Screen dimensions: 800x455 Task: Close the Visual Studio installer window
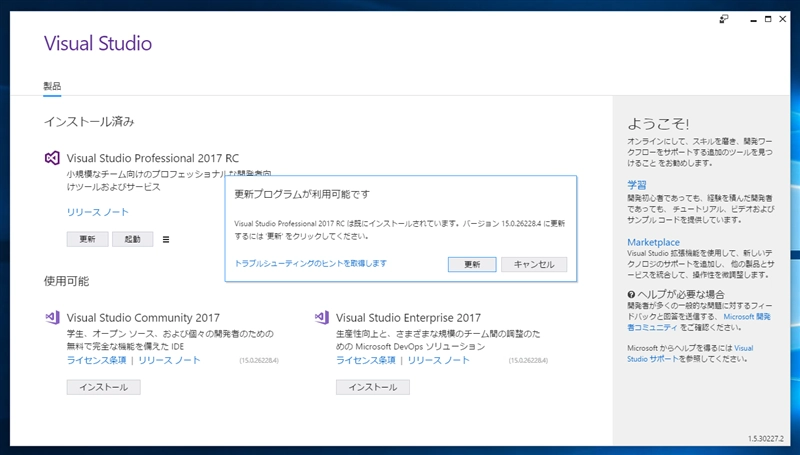[x=783, y=19]
